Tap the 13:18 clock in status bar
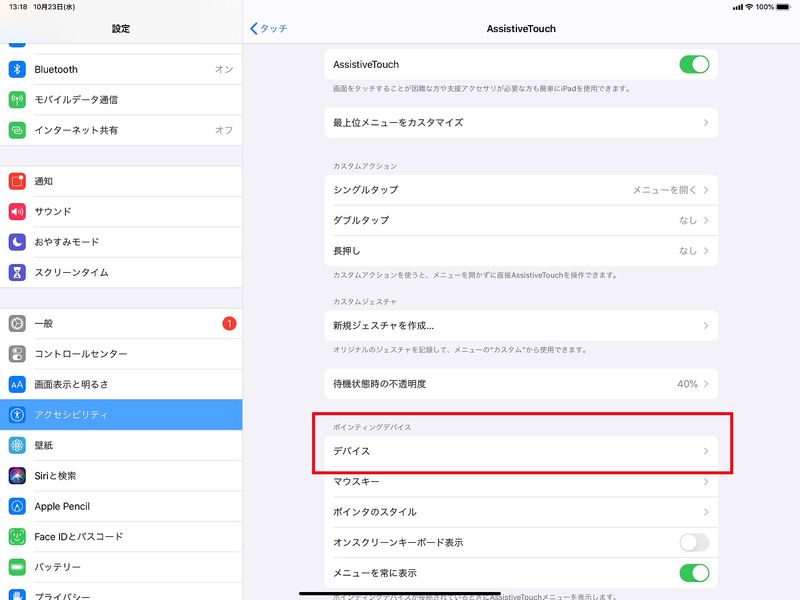The height and width of the screenshot is (600, 800). pyautogui.click(x=18, y=7)
